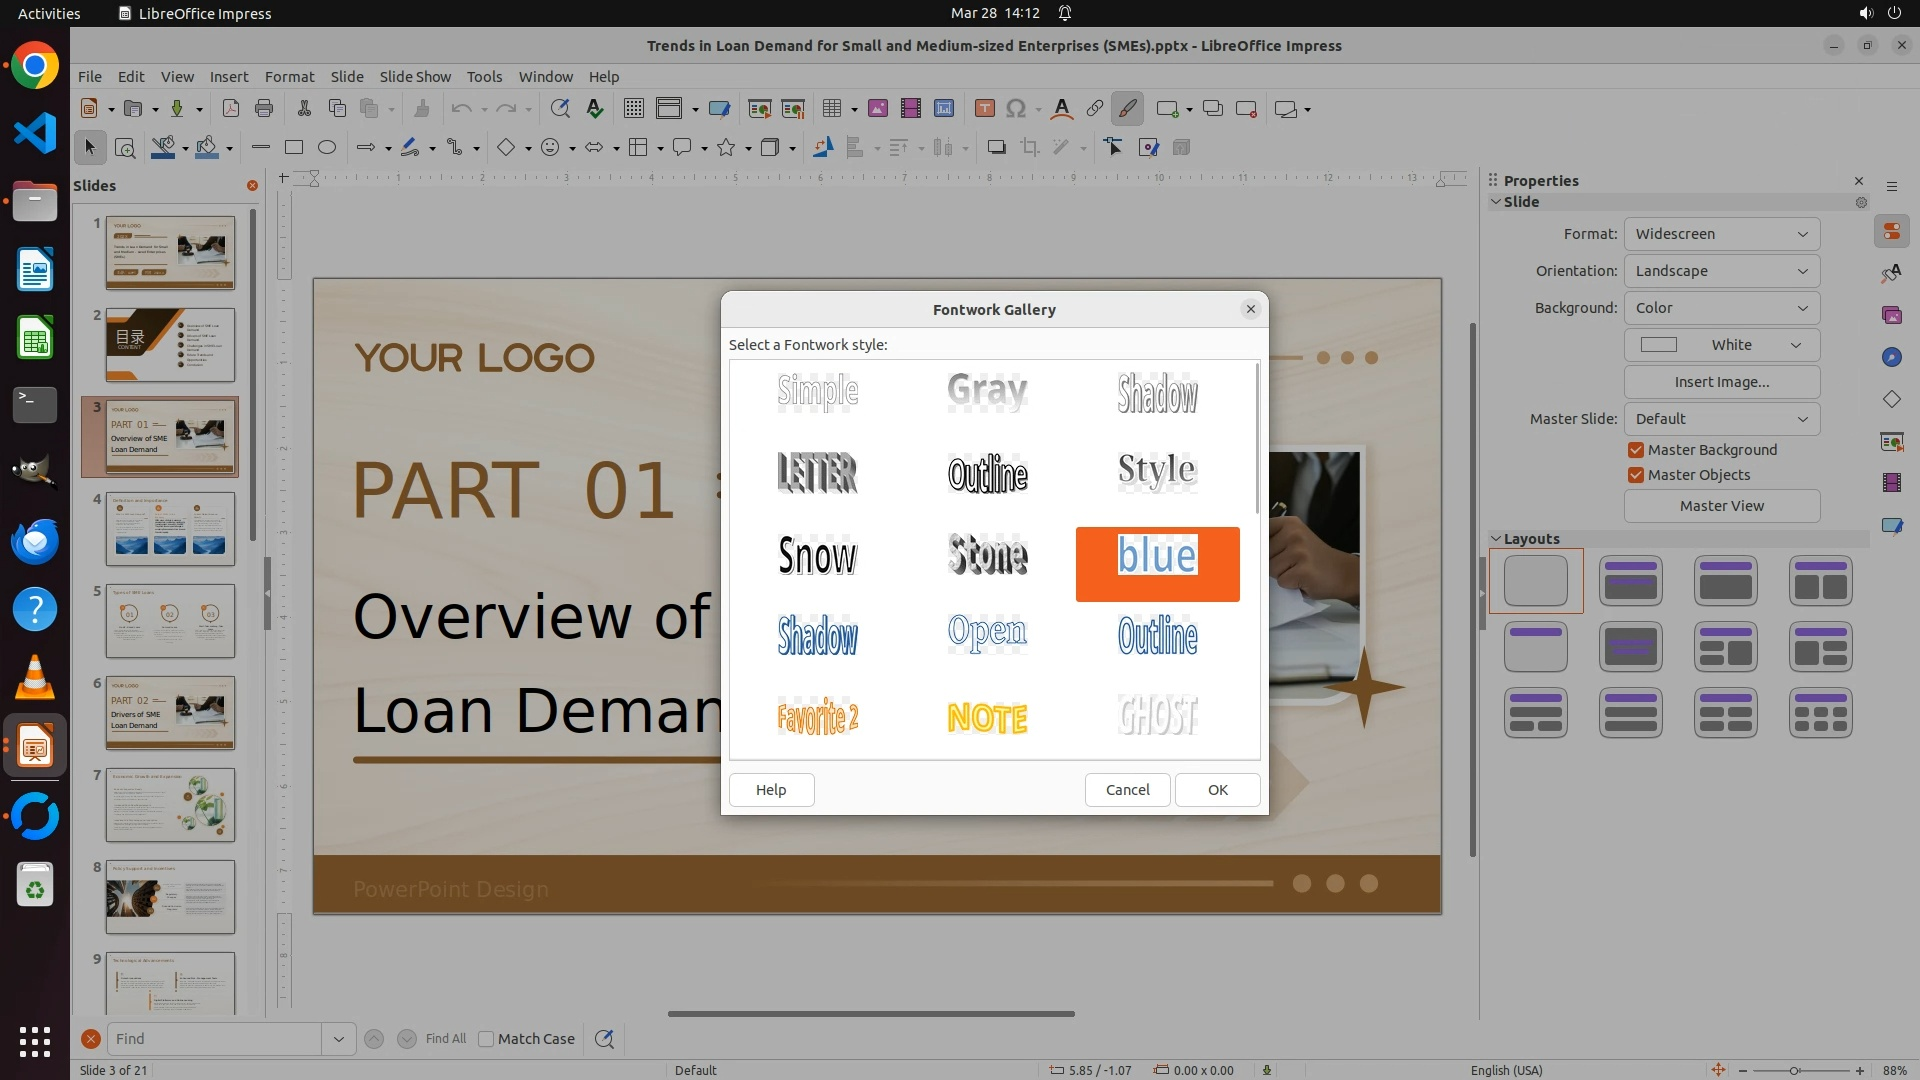Pick the Favorite 2 Fontwork style
This screenshot has width=1920, height=1080.
tap(818, 718)
